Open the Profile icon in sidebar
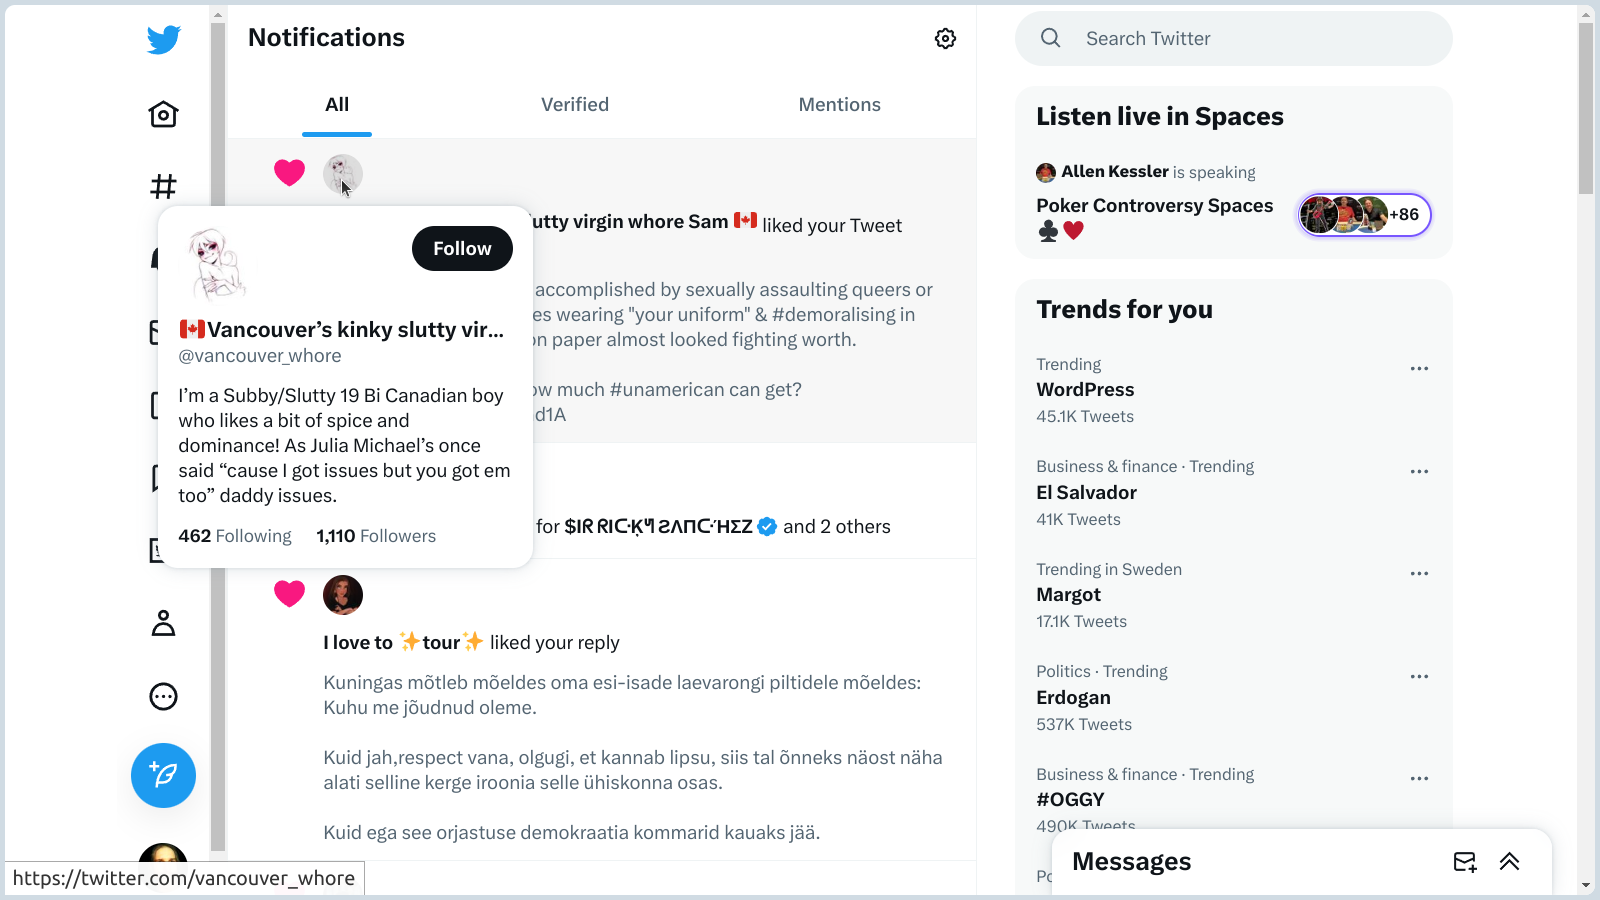The image size is (1600, 900). coord(163,624)
